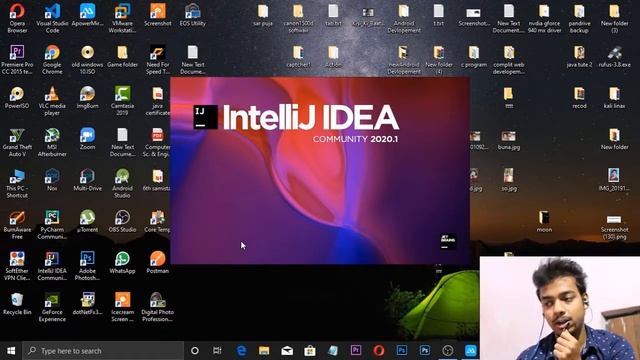Image resolution: width=640 pixels, height=360 pixels.
Task: Open EOS Utility desktop shortcut
Action: tap(193, 15)
